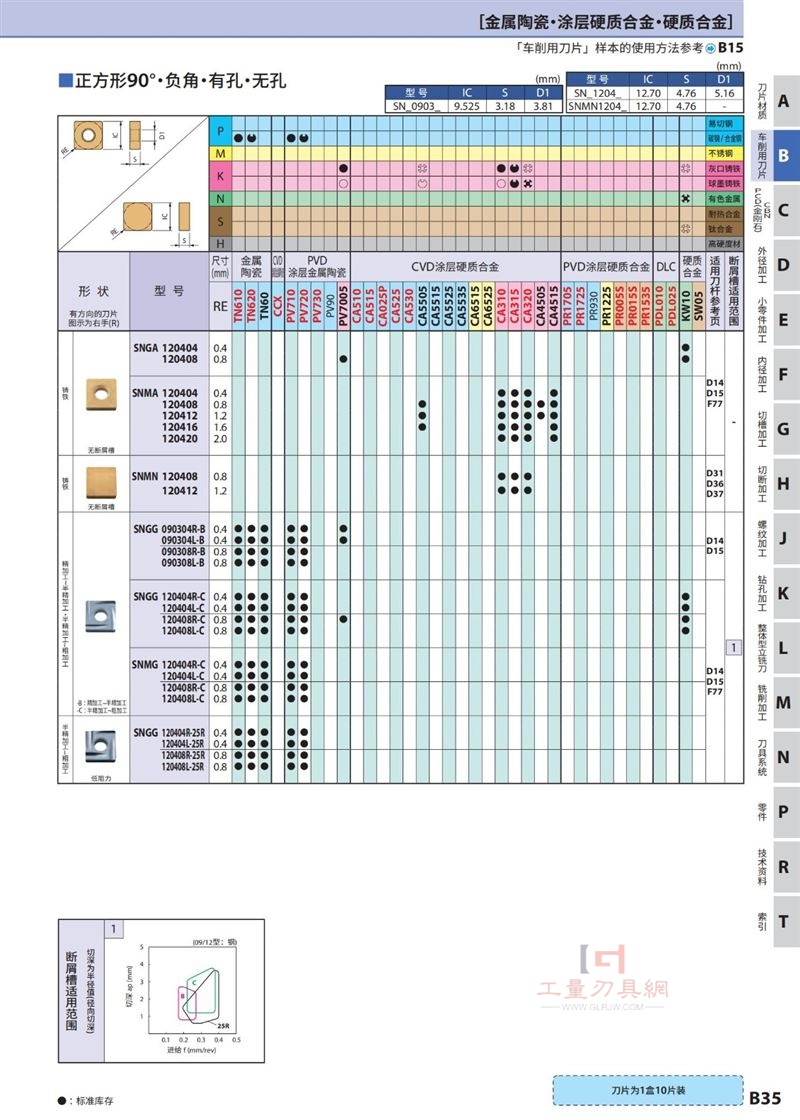Image resolution: width=800 pixels, height=1120 pixels.
Task: Click the brown S material row label
Action: 220,221
